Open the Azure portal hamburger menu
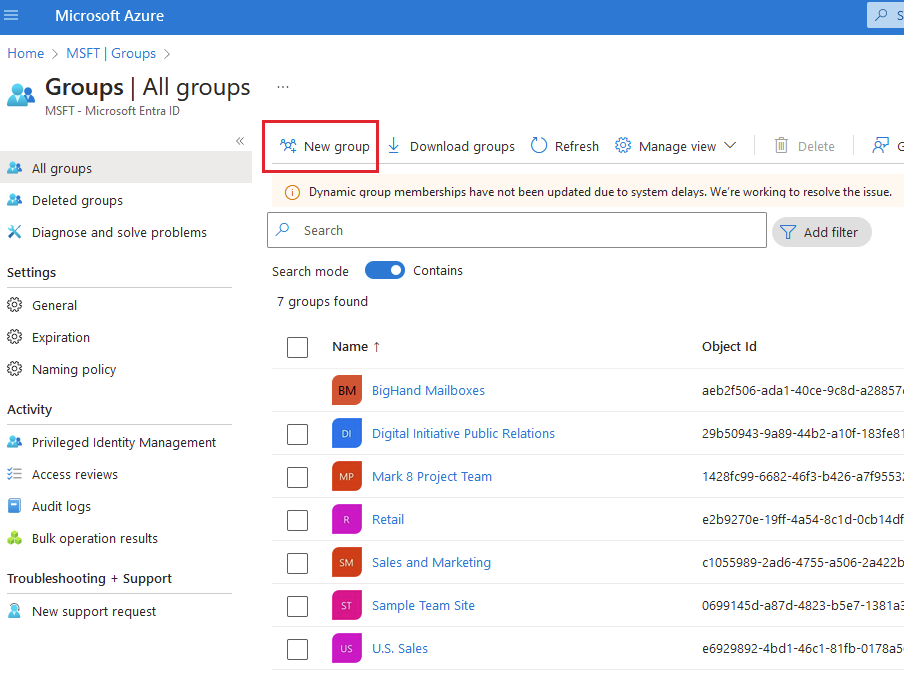 [11, 15]
